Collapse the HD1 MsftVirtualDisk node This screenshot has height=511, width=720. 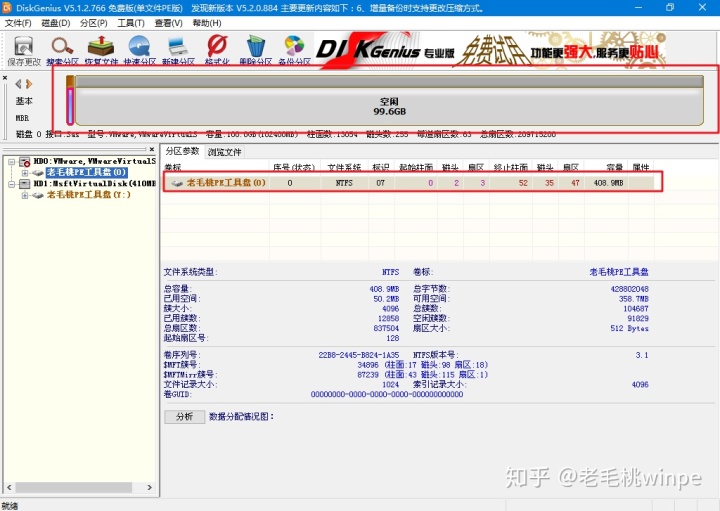[x=12, y=184]
